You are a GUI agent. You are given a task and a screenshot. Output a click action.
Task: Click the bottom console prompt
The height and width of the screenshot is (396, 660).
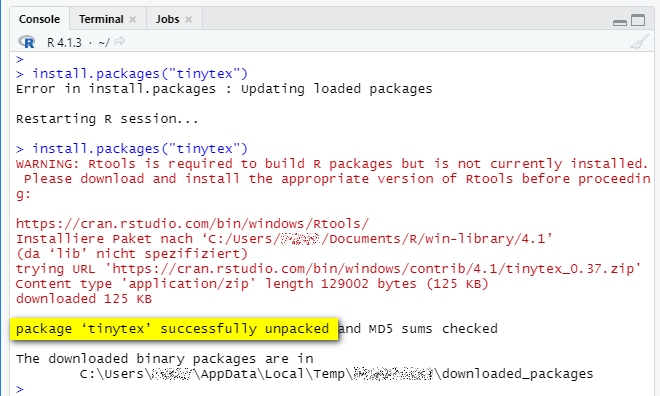point(20,389)
